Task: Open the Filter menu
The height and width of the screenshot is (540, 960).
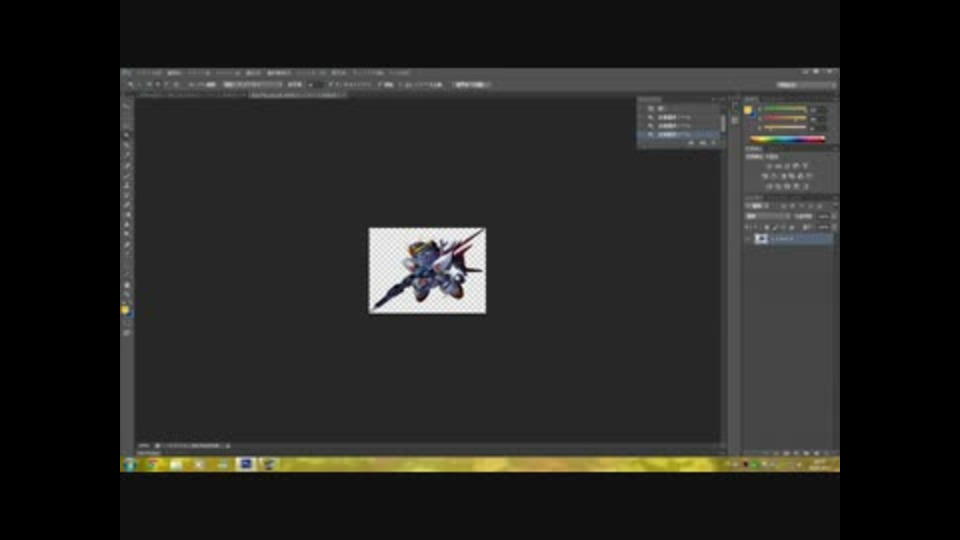Action: [311, 73]
